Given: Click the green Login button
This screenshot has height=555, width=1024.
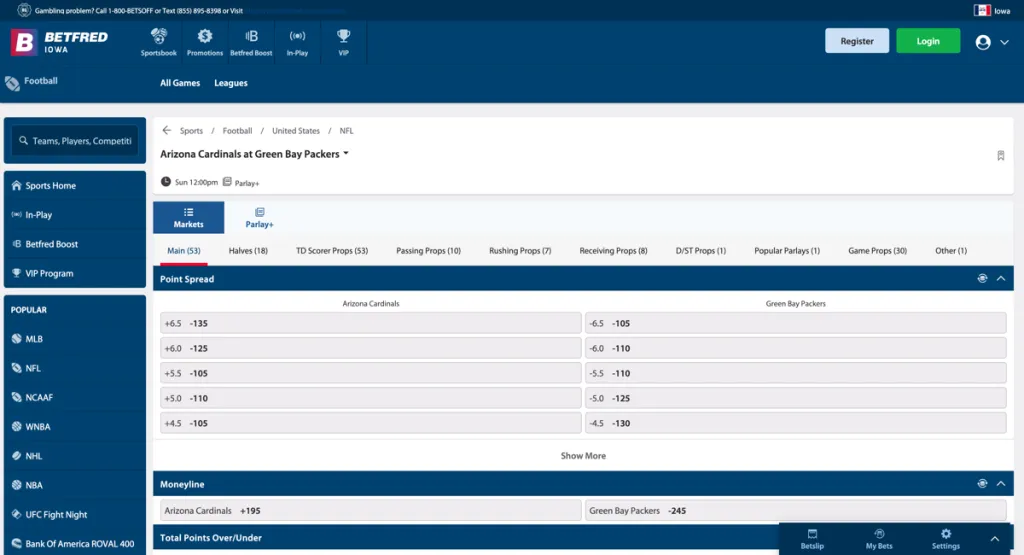Looking at the screenshot, I should [928, 40].
